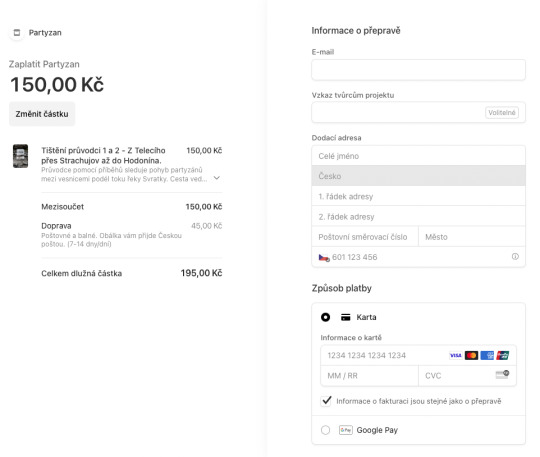540x457 pixels.
Task: Click the Změnit částku button
Action: pyautogui.click(x=42, y=114)
